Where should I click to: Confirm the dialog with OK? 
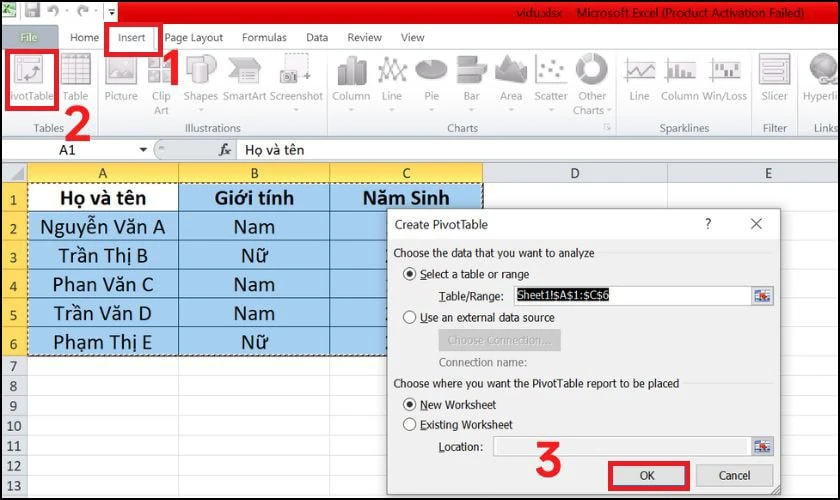point(647,475)
